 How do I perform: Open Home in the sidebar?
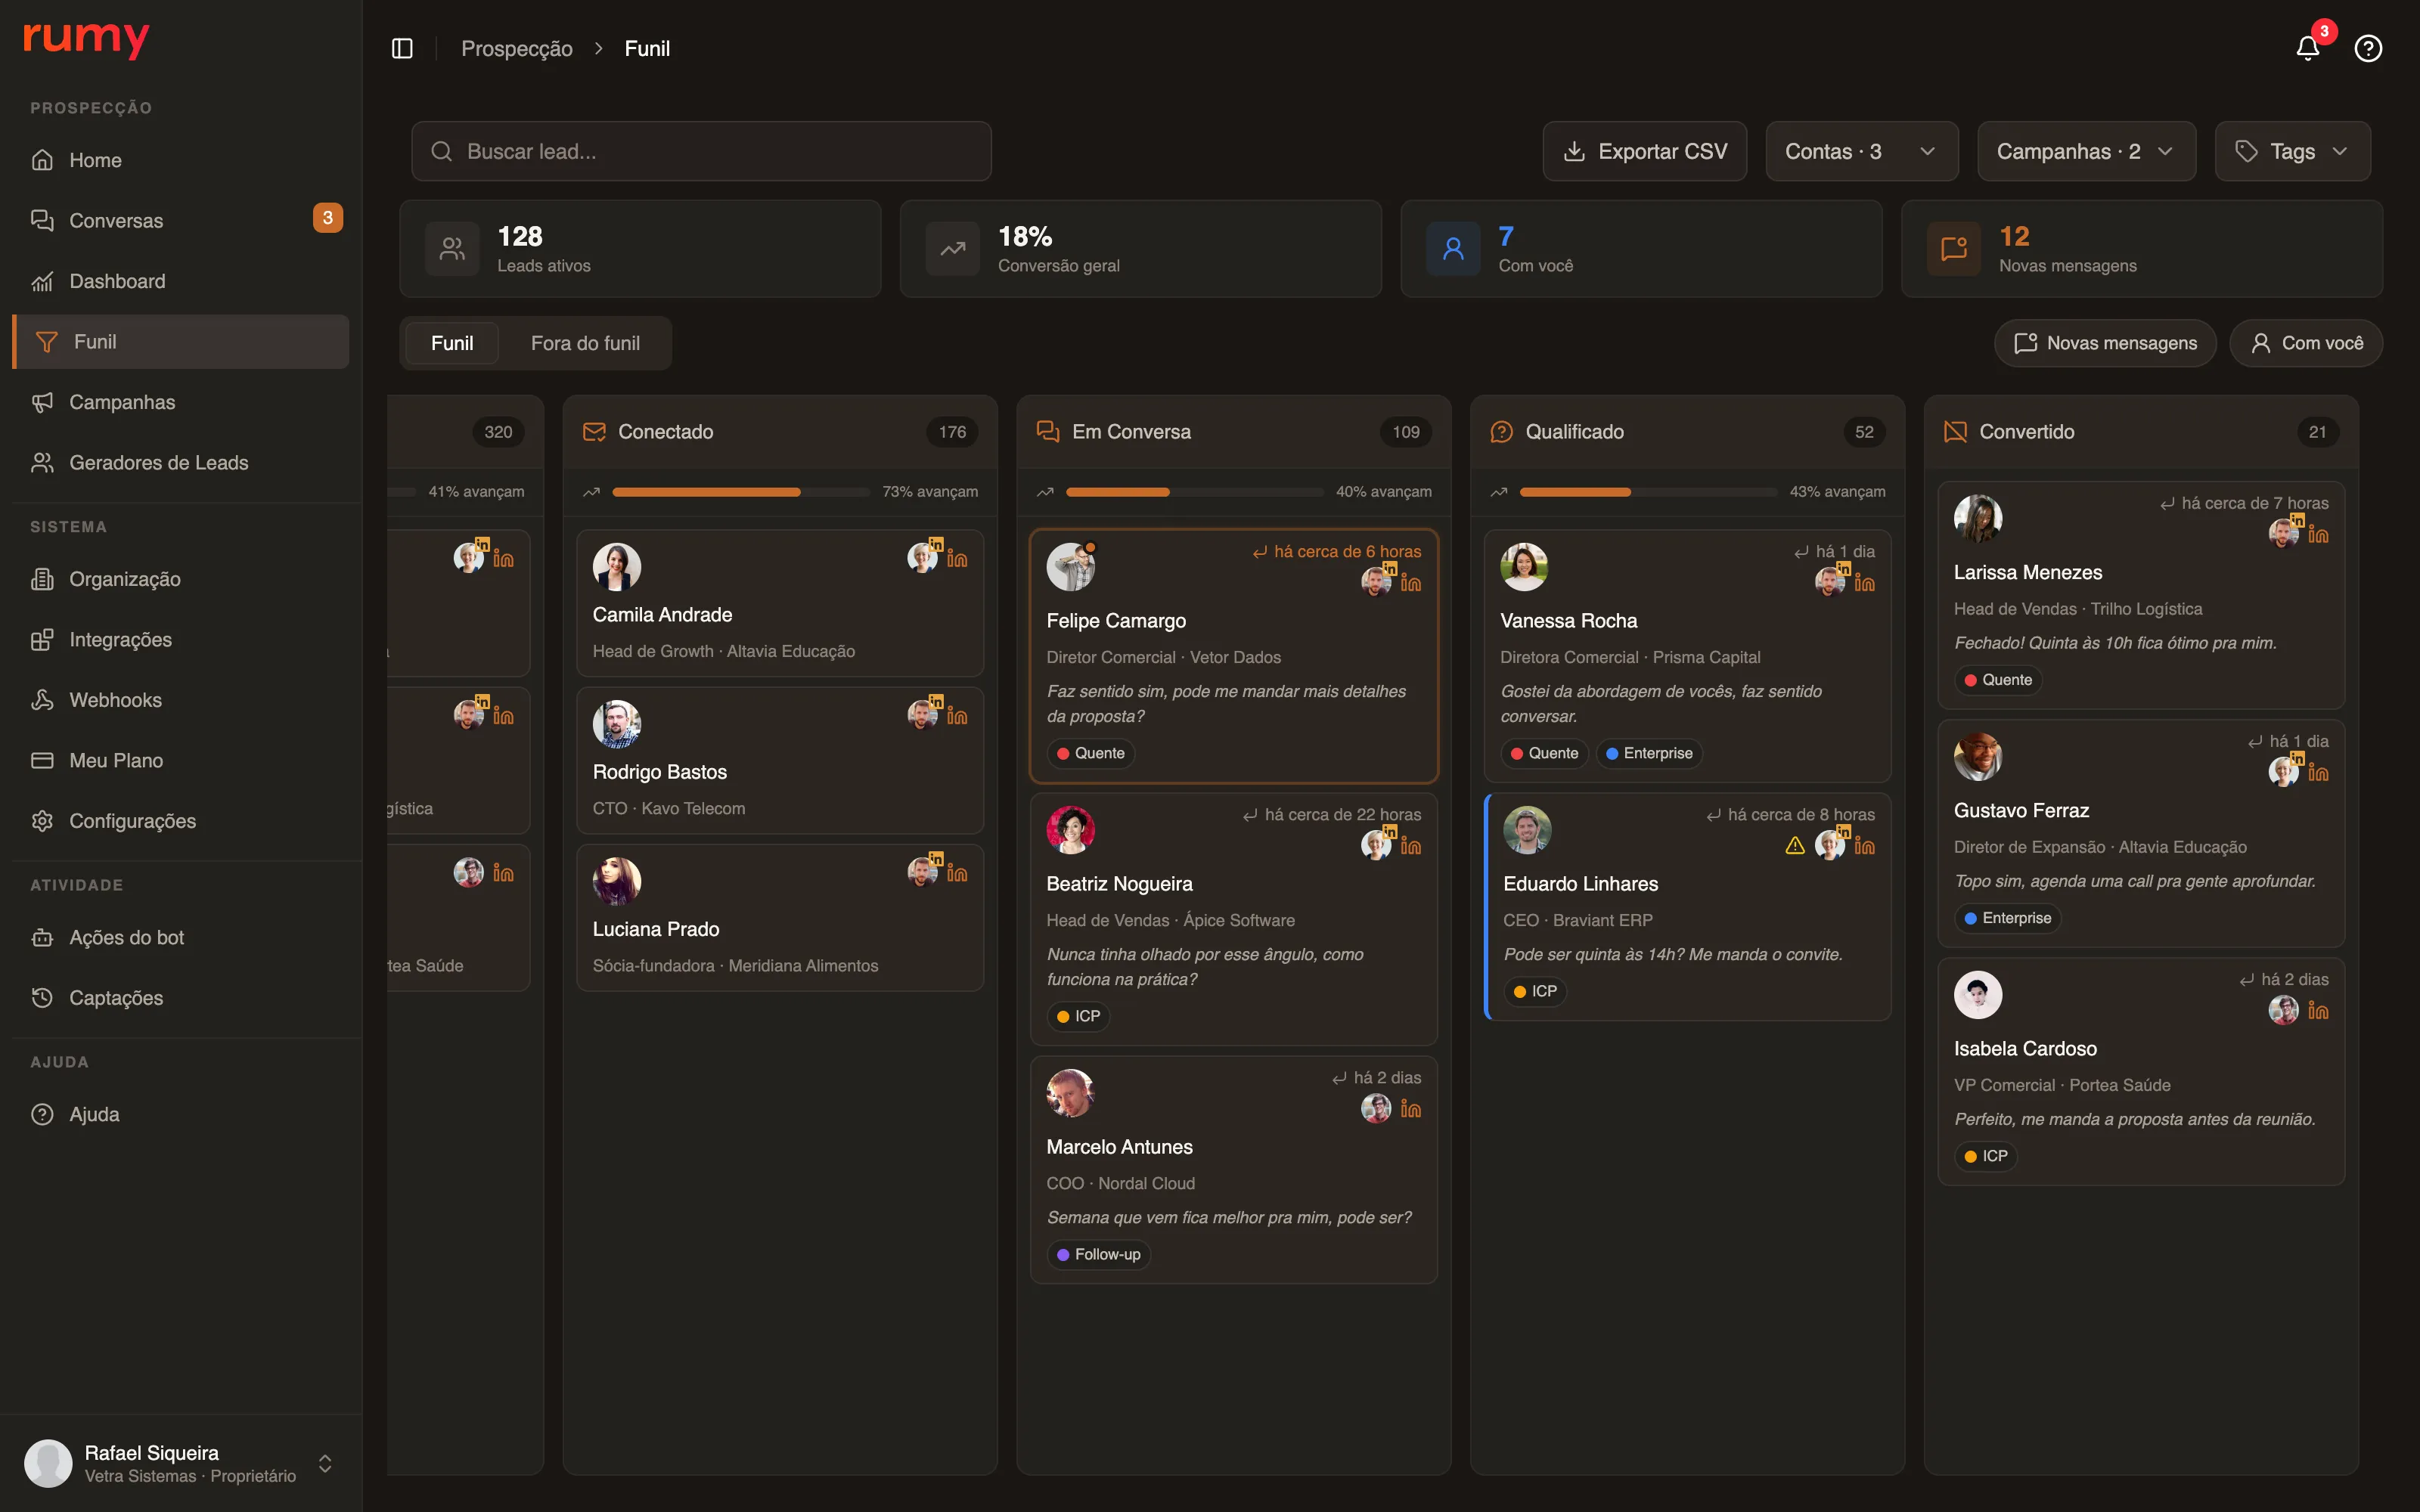click(x=181, y=160)
